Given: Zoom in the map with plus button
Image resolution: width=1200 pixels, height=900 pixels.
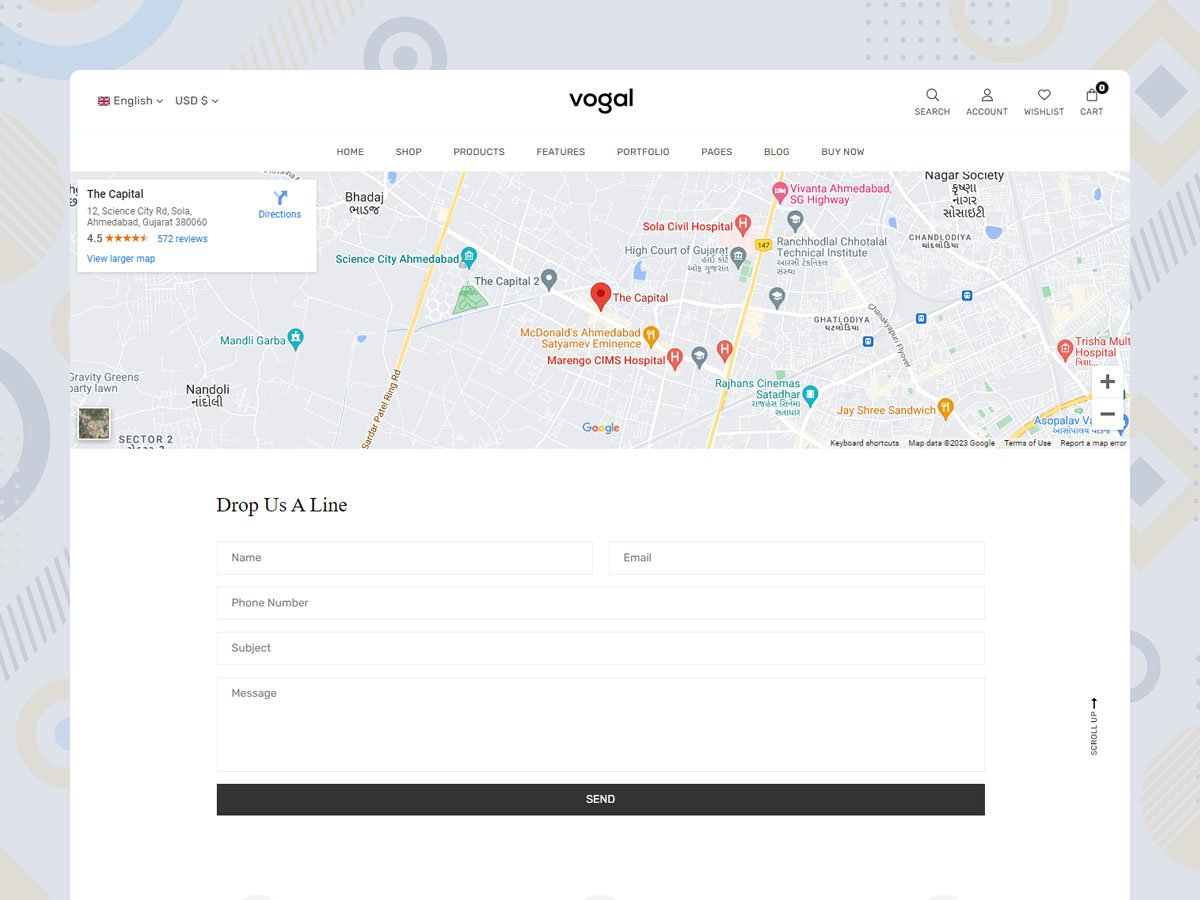Looking at the screenshot, I should point(1107,382).
